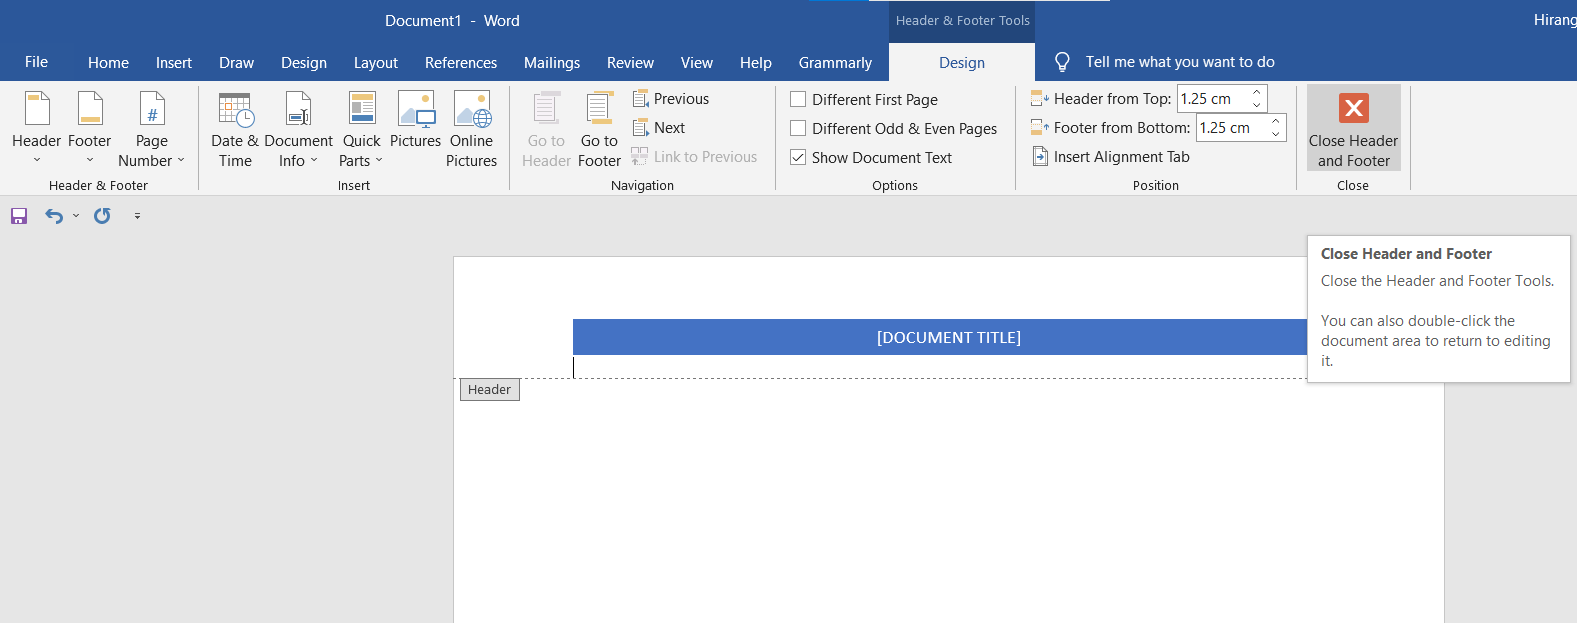
Task: Open the References tab
Action: pyautogui.click(x=460, y=63)
